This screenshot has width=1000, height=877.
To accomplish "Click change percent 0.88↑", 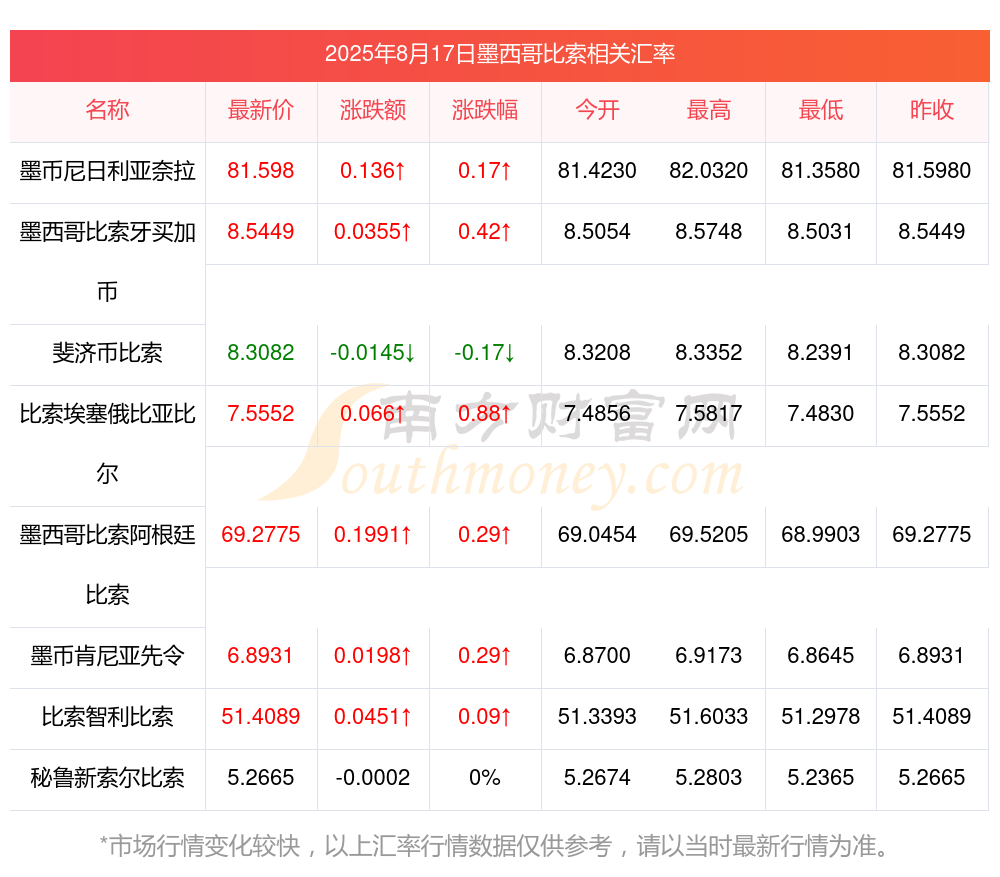I will pyautogui.click(x=485, y=414).
